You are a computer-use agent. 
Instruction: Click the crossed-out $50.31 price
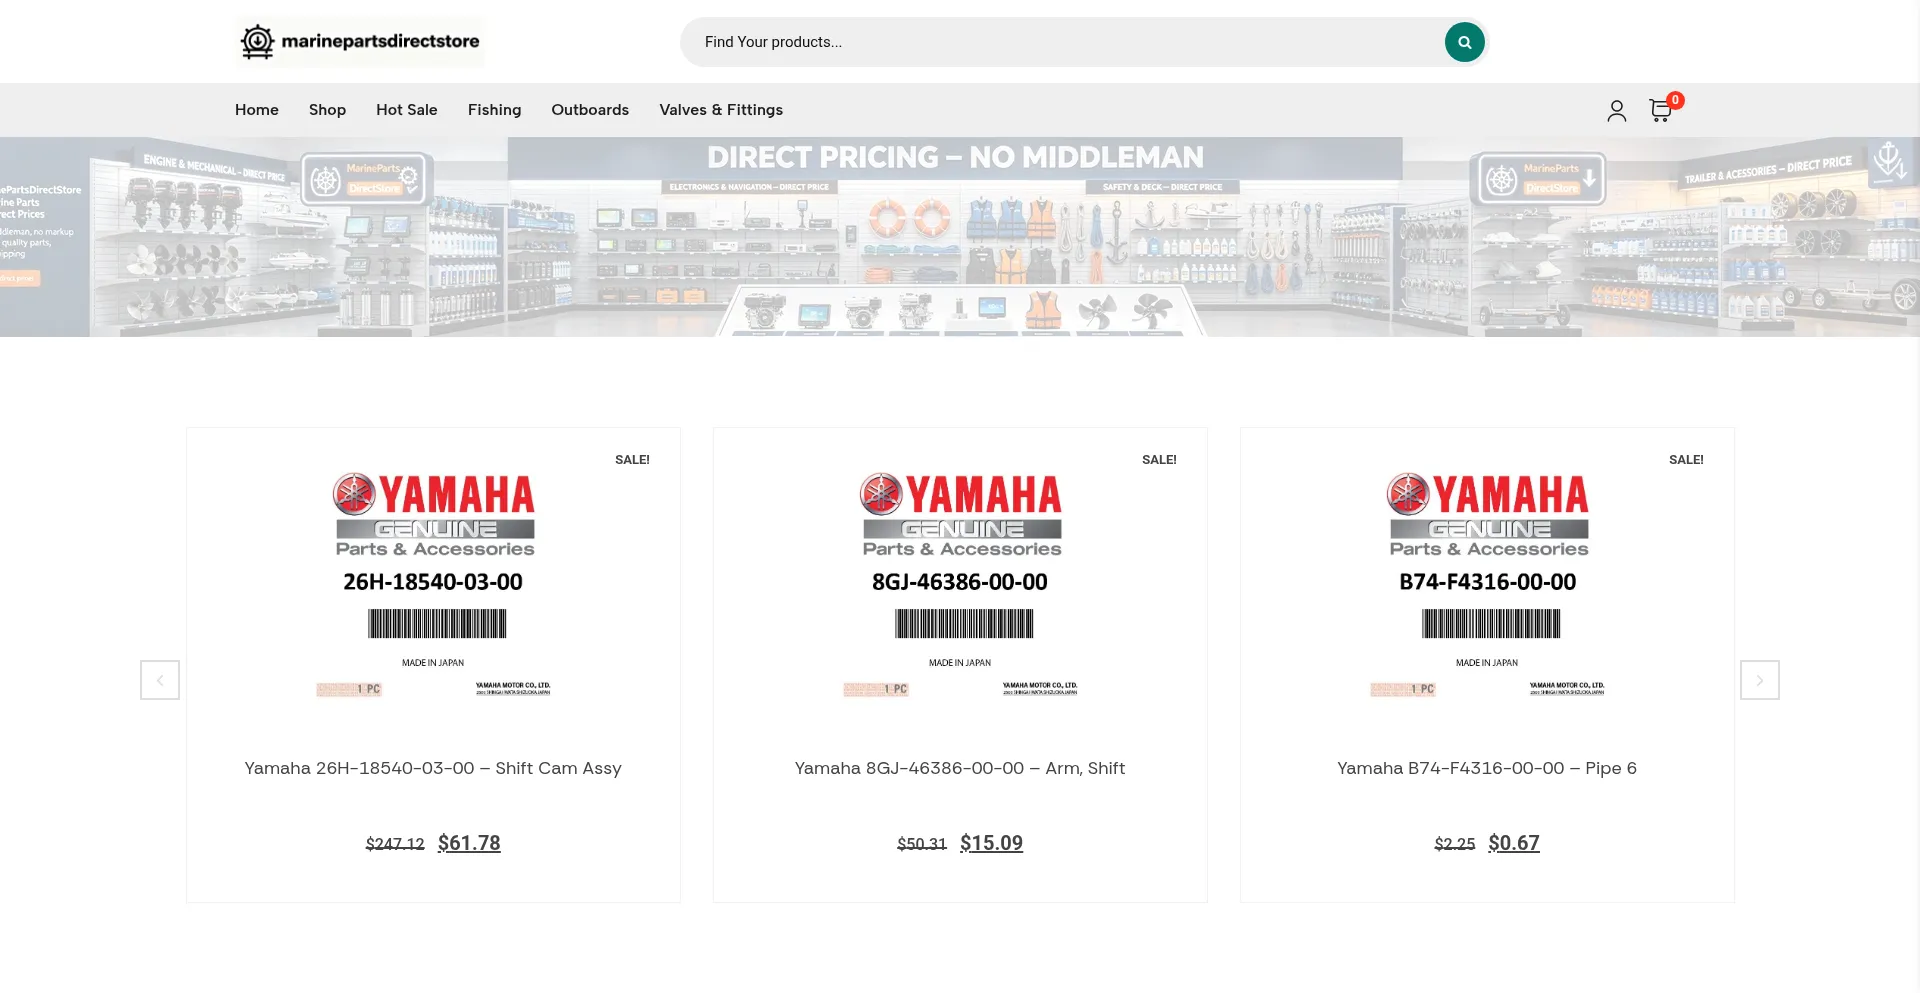(x=922, y=844)
